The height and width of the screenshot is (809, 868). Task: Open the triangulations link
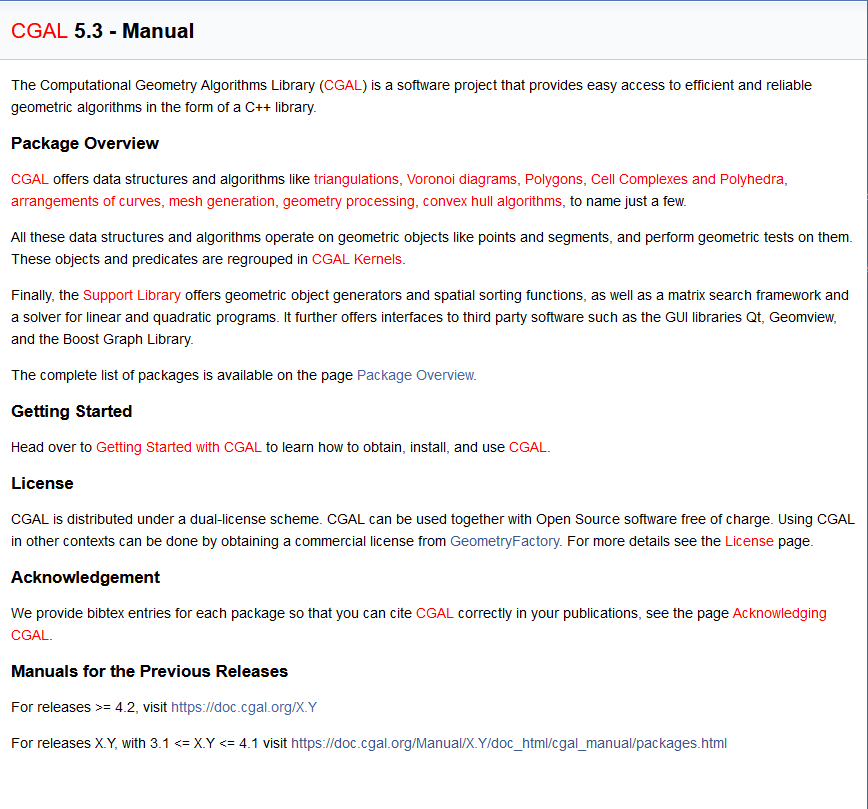356,179
